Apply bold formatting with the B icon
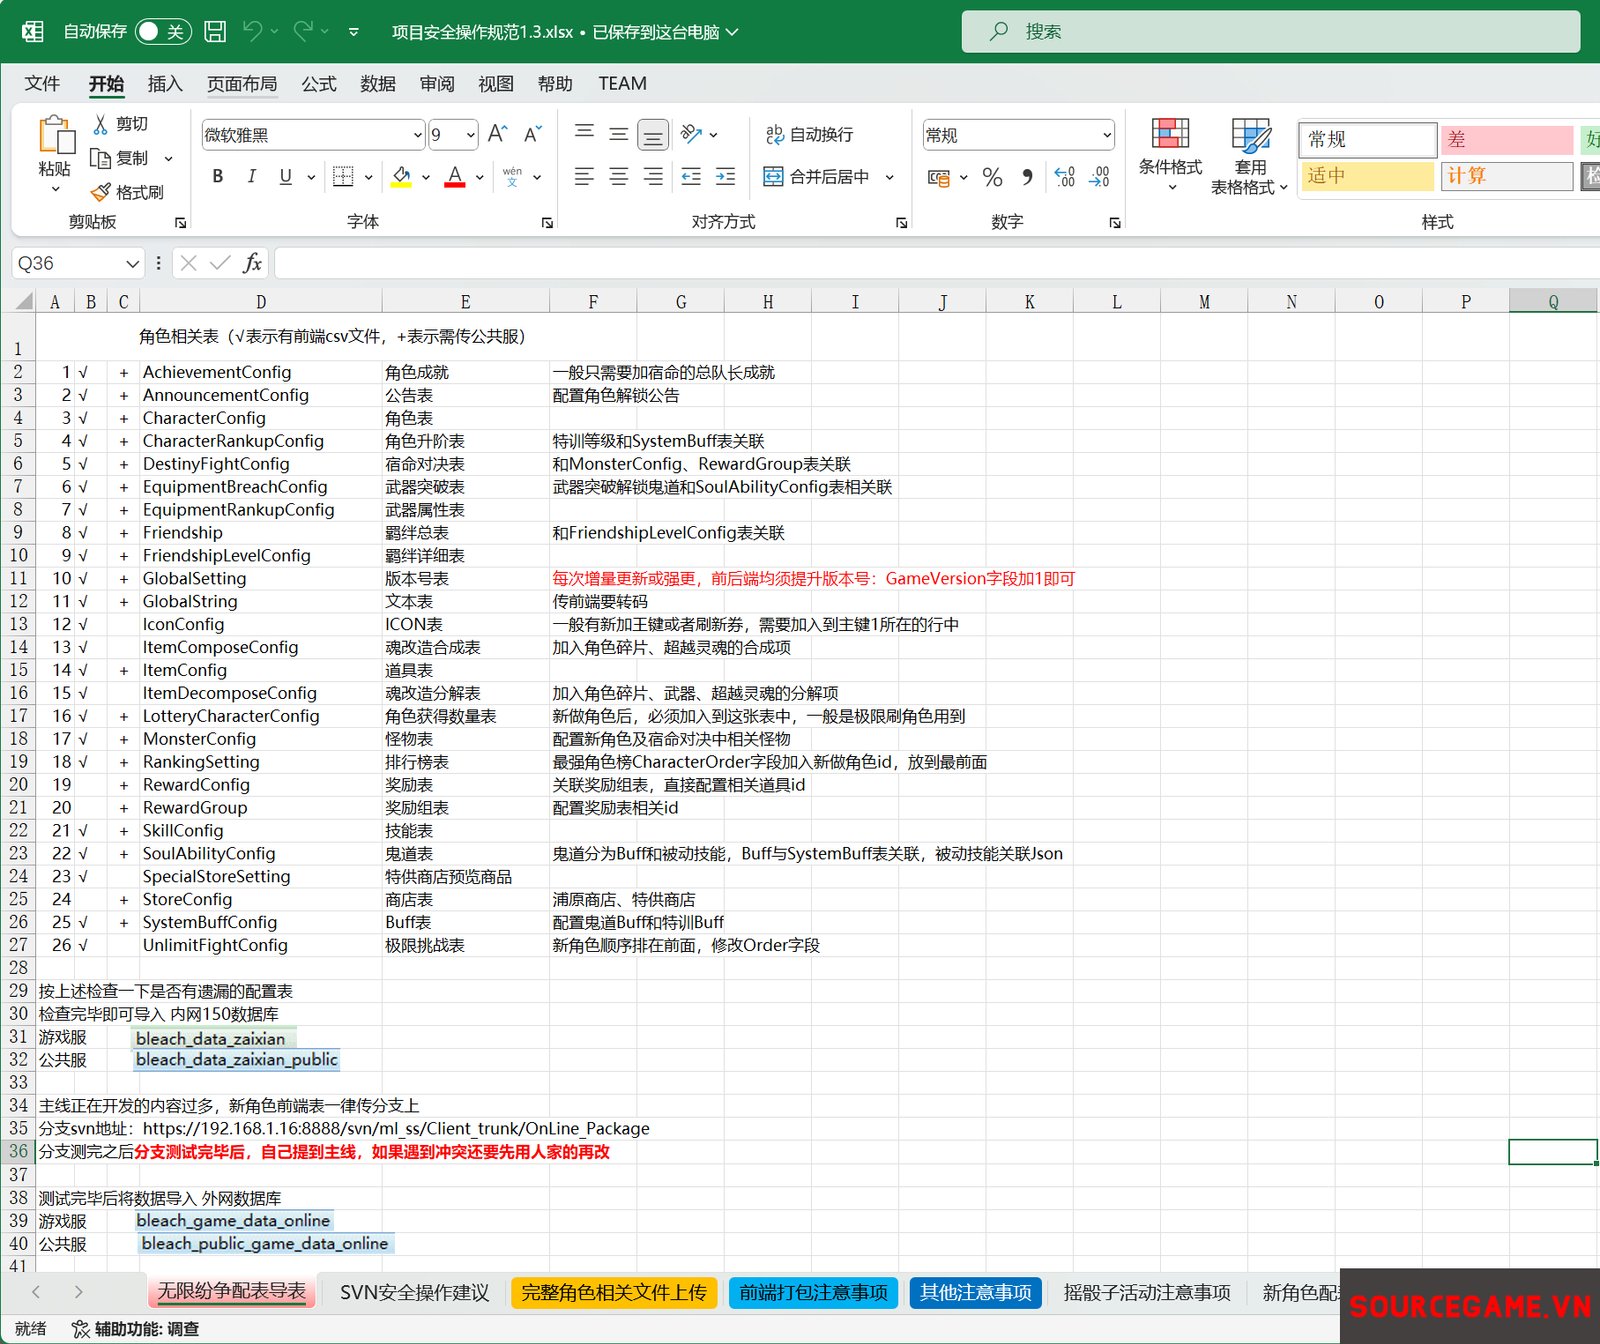Image resolution: width=1600 pixels, height=1344 pixels. coord(218,177)
